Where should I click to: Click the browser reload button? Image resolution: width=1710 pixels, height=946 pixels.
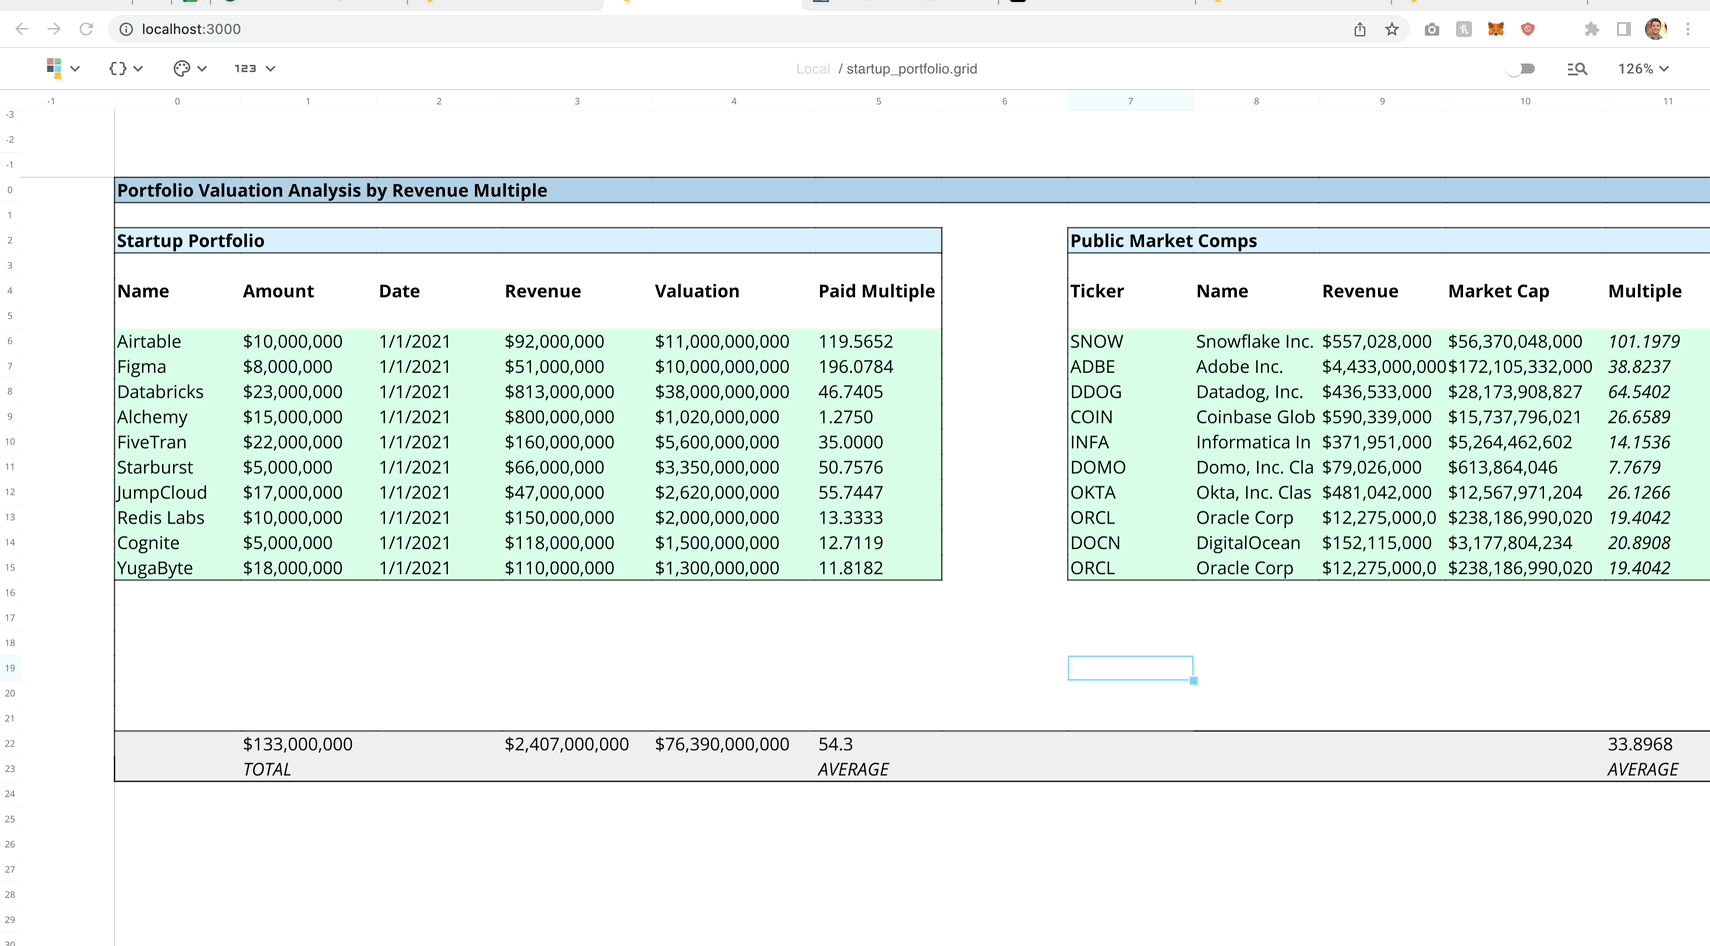86,29
